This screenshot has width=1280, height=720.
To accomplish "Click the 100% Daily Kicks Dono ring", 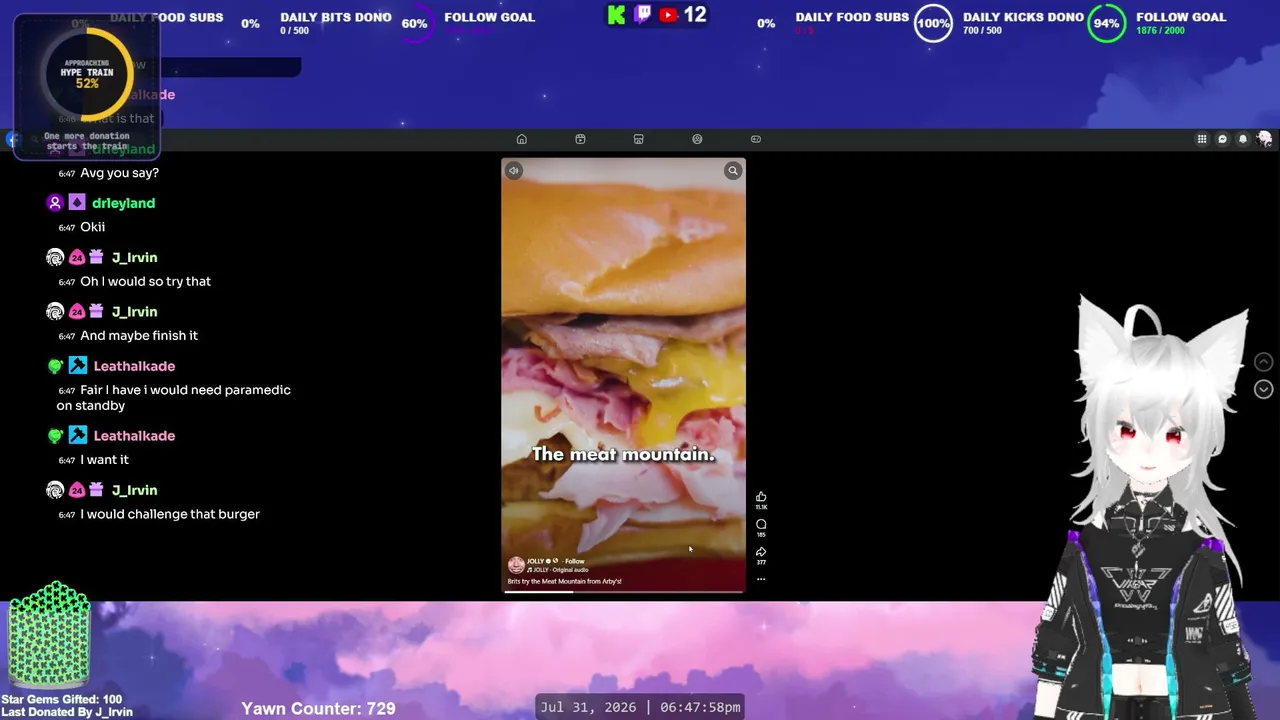I will pos(933,24).
